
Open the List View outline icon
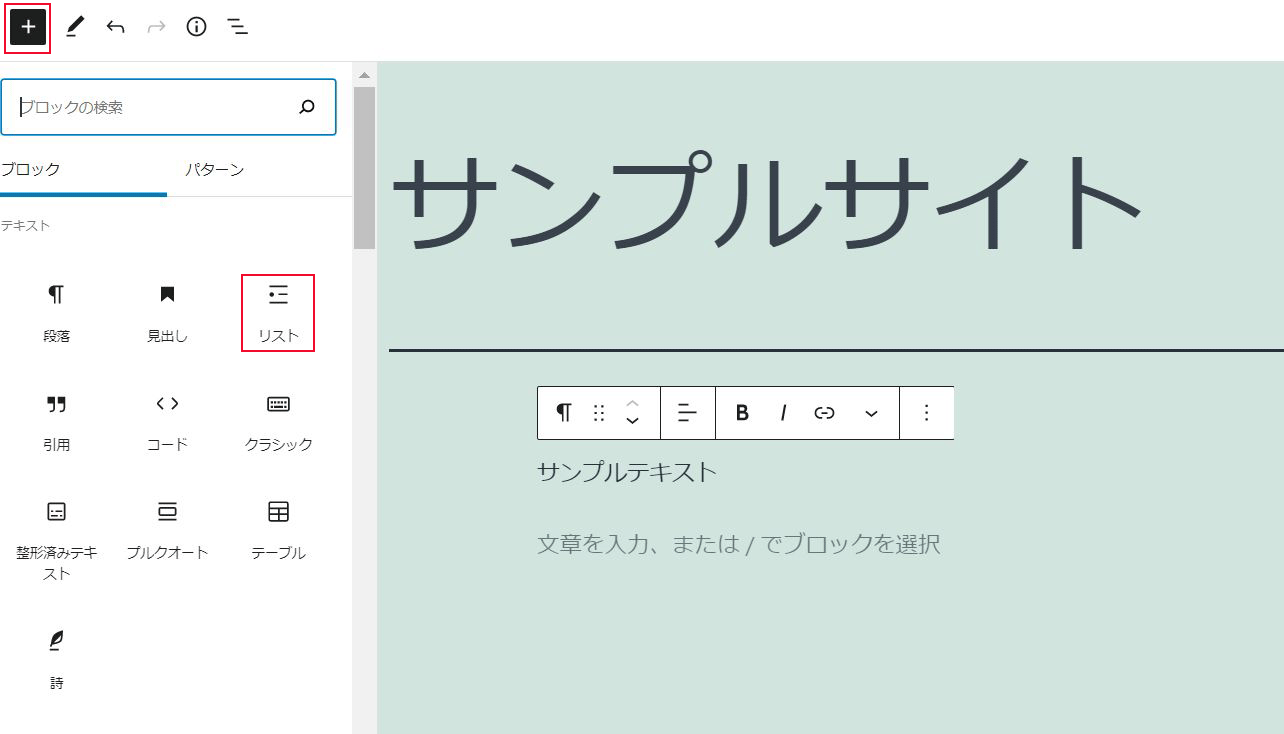click(237, 27)
